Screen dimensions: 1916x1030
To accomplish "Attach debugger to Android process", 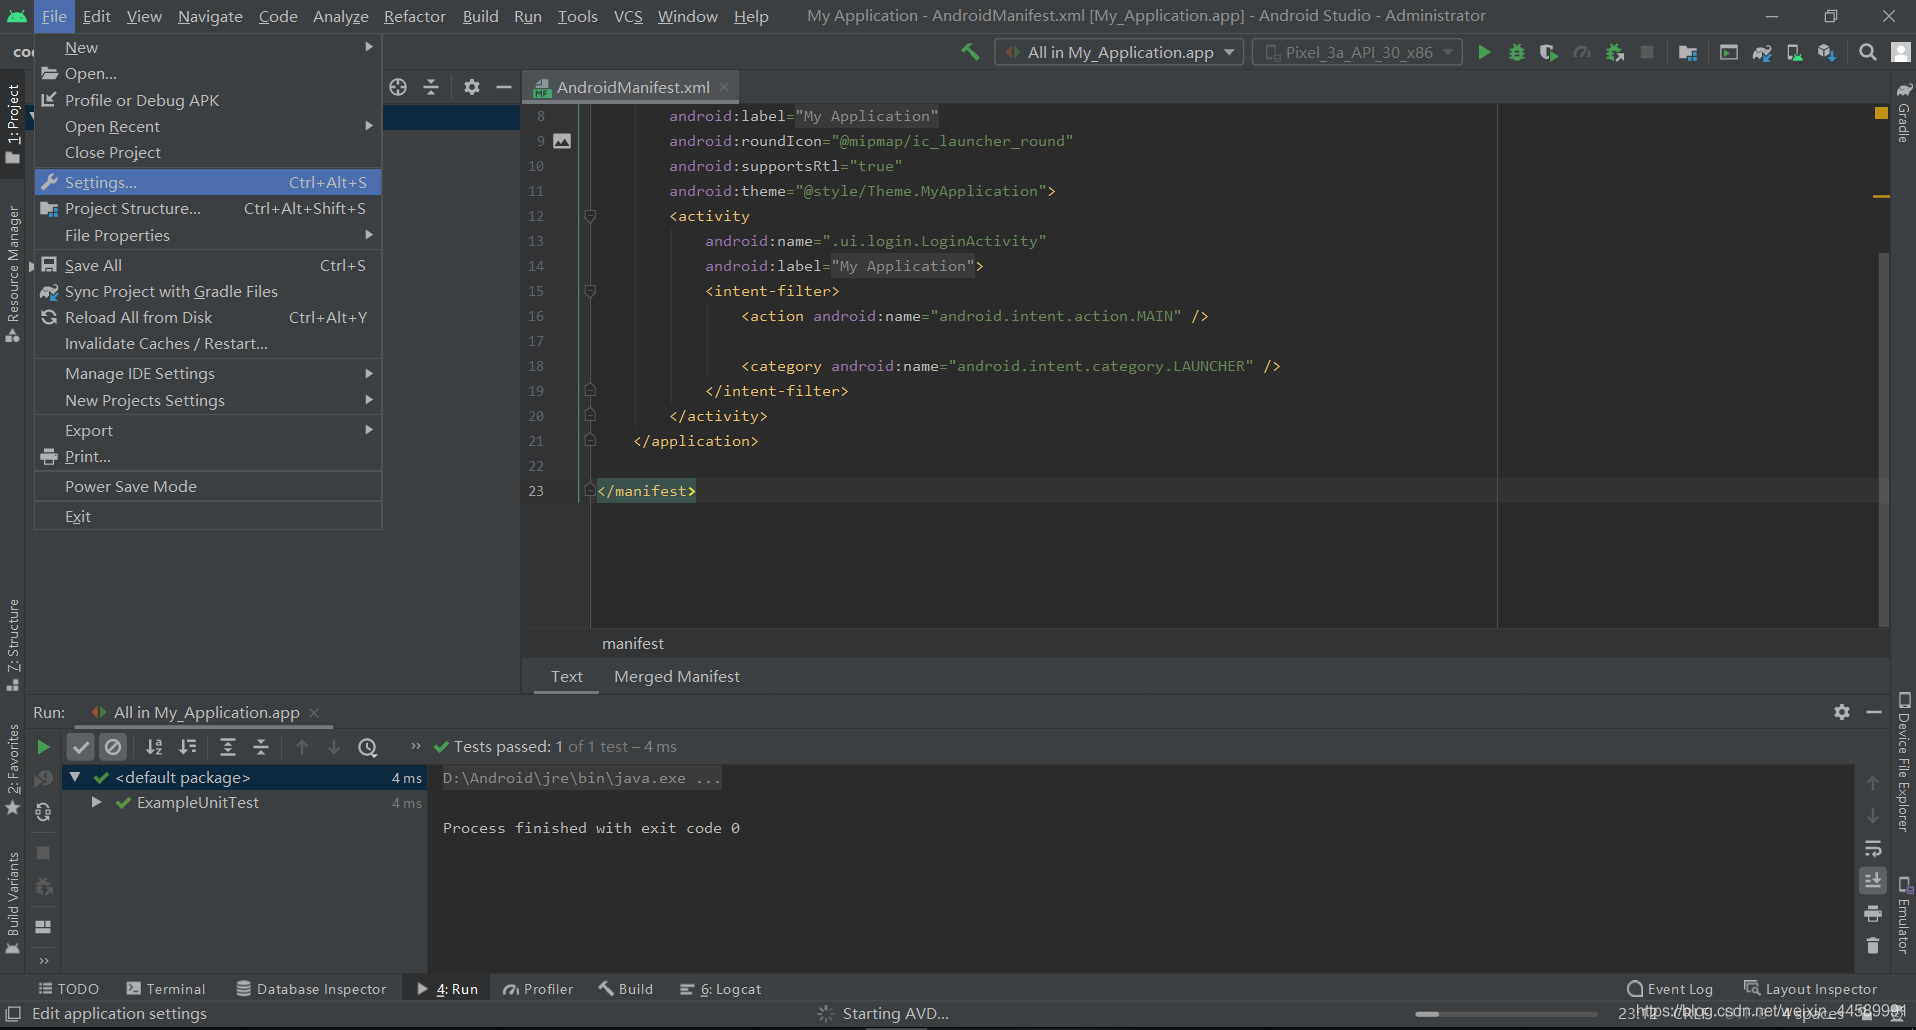I will 1614,52.
